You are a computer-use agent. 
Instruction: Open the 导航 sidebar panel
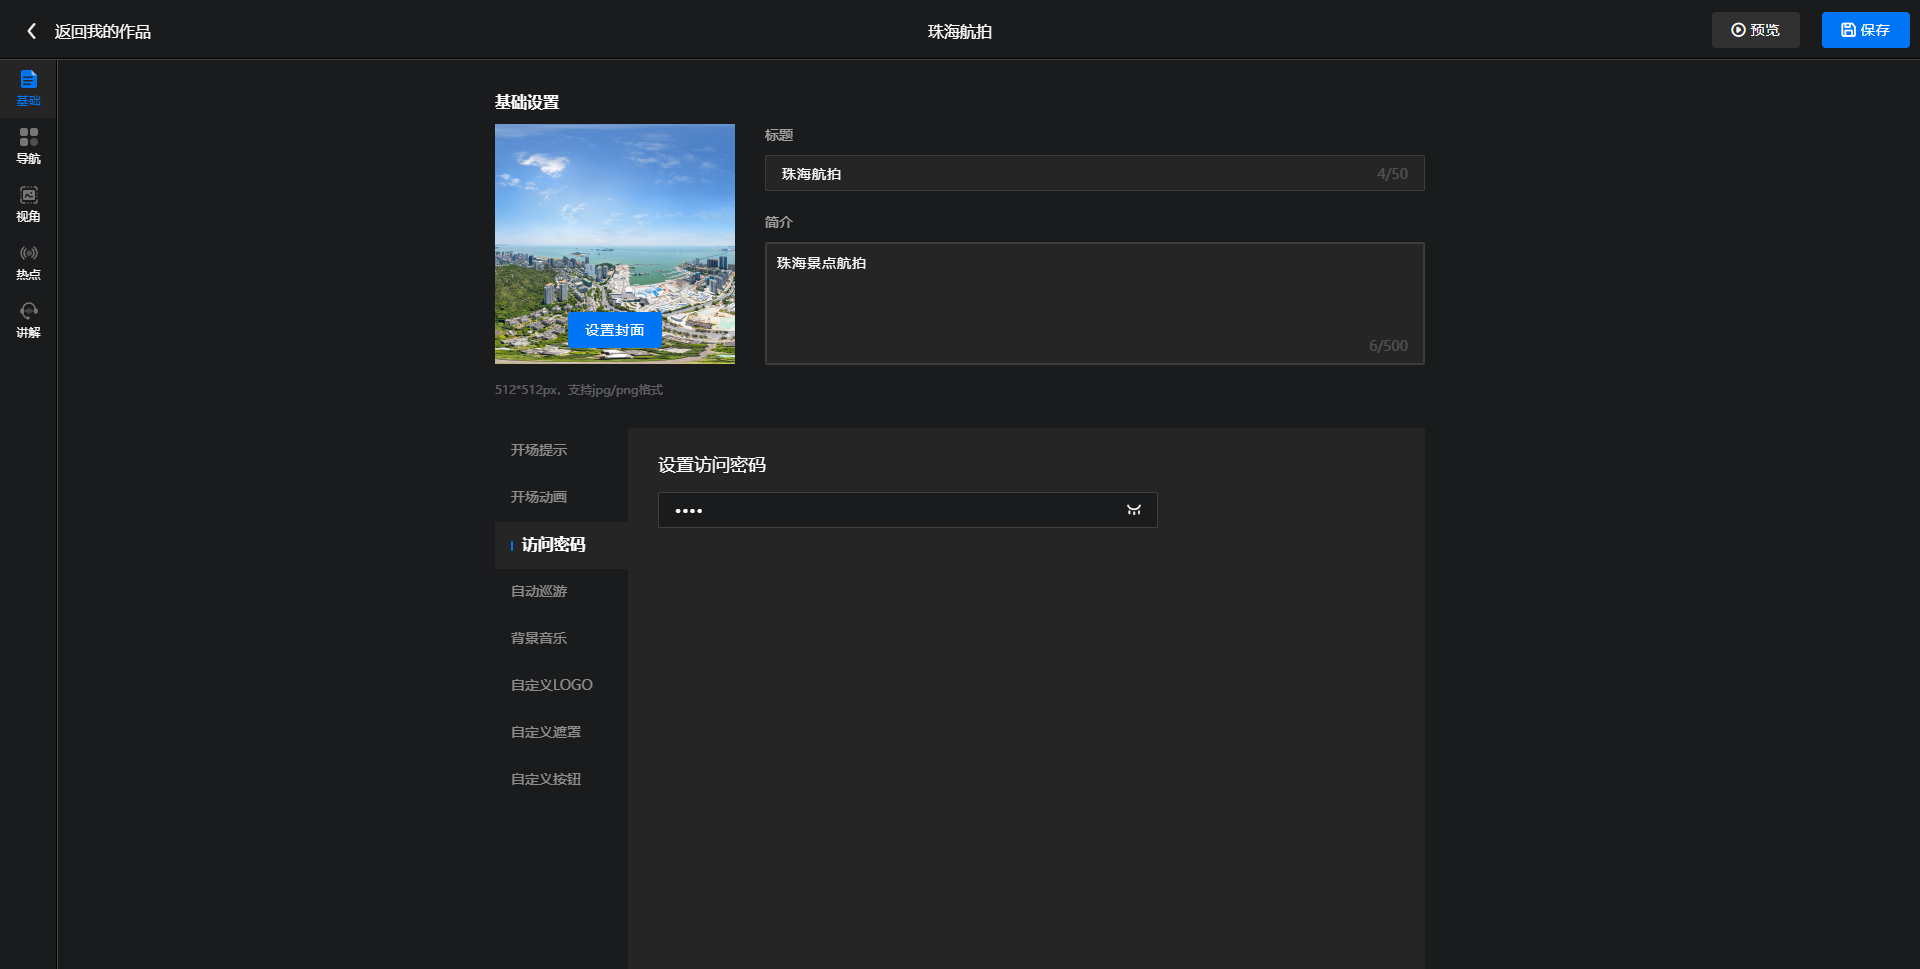28,146
